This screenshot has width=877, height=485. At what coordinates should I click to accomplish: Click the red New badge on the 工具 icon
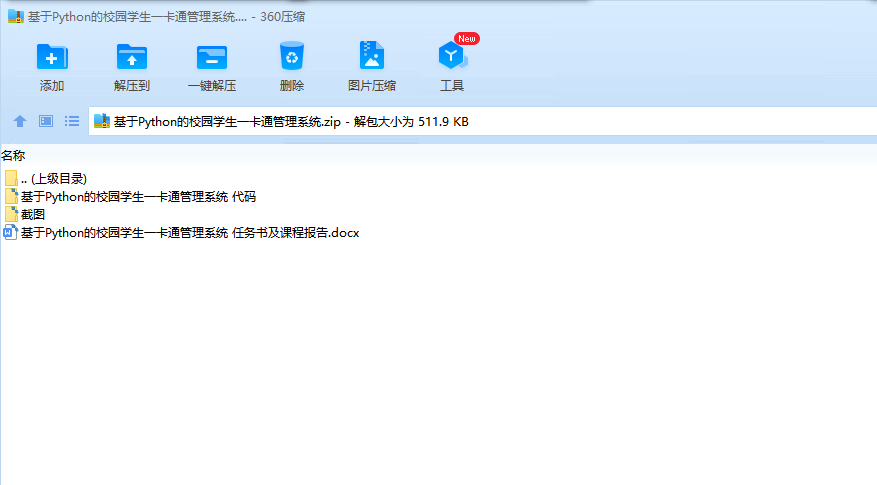(467, 39)
